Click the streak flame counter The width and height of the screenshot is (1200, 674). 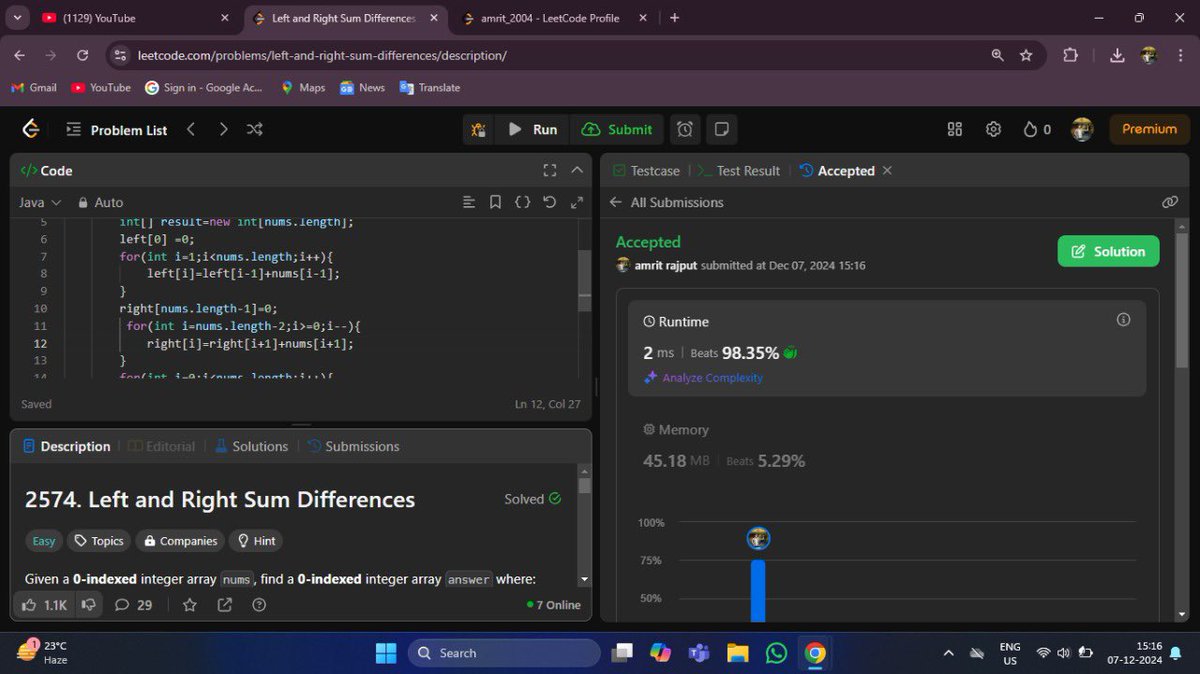(x=1037, y=129)
